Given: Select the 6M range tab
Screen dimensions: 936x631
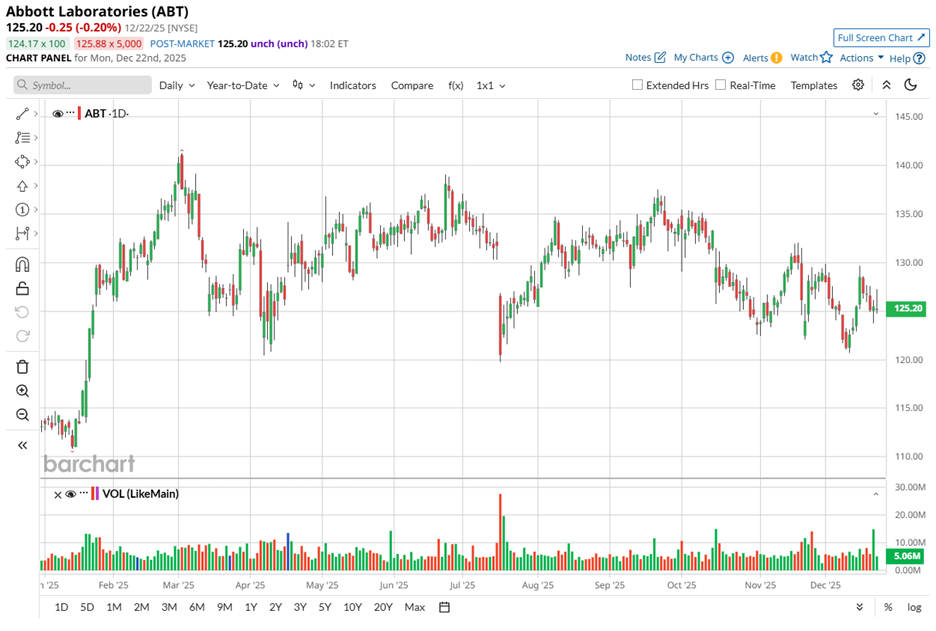Looking at the screenshot, I should click(196, 607).
